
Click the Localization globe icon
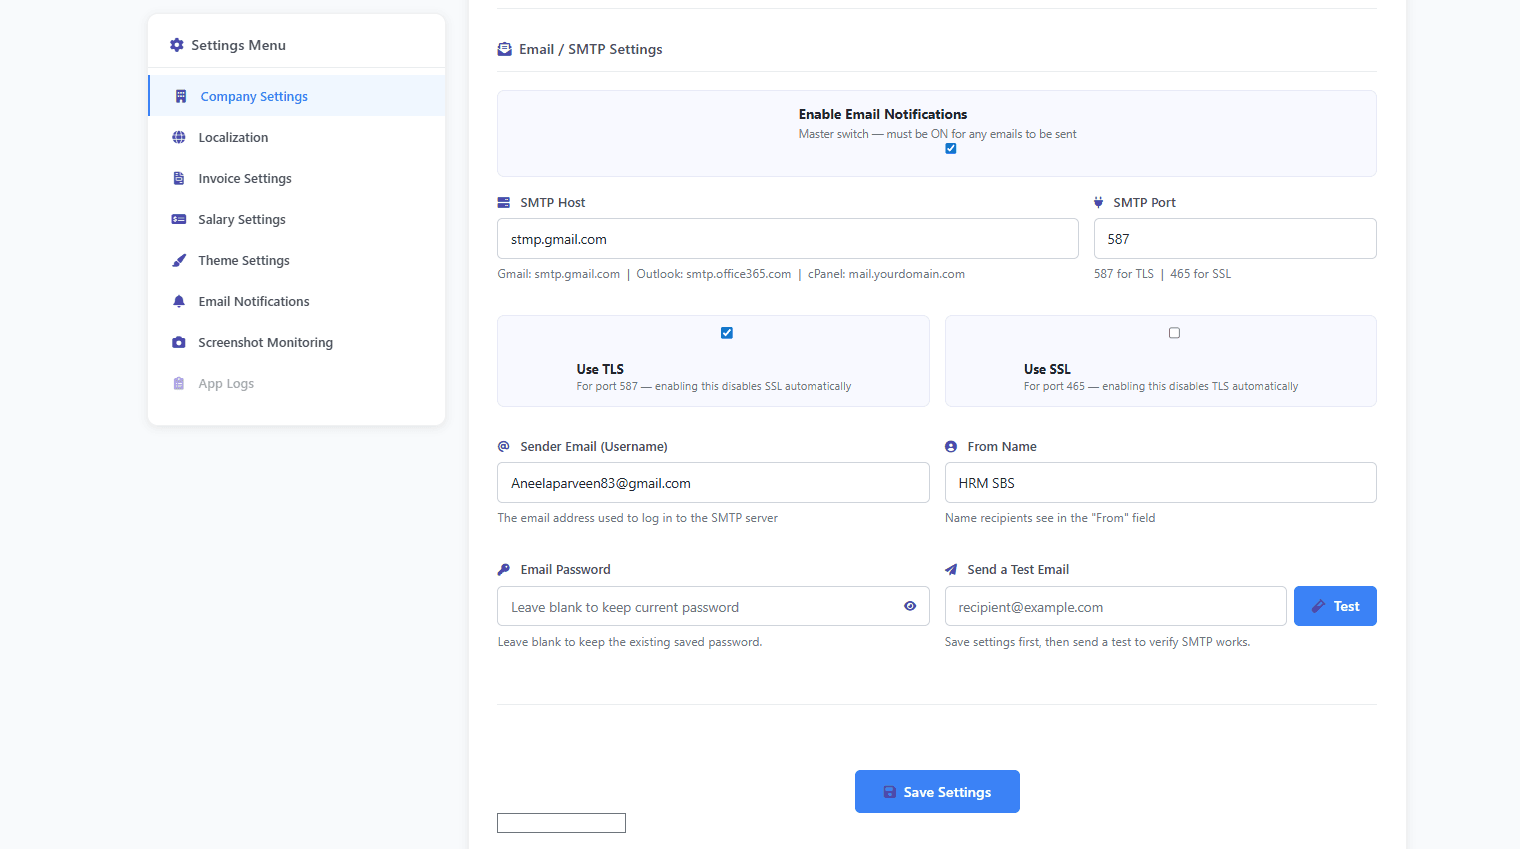coord(179,138)
